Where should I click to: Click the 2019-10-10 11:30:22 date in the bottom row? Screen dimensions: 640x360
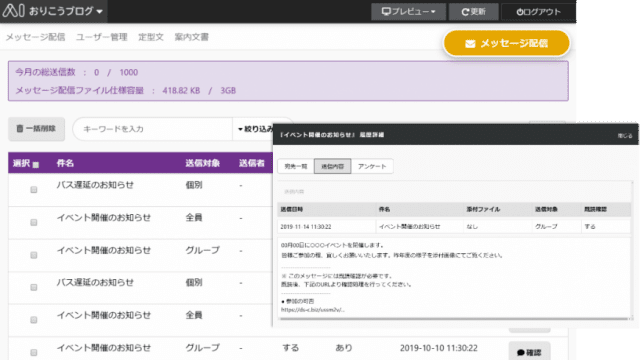tap(439, 348)
